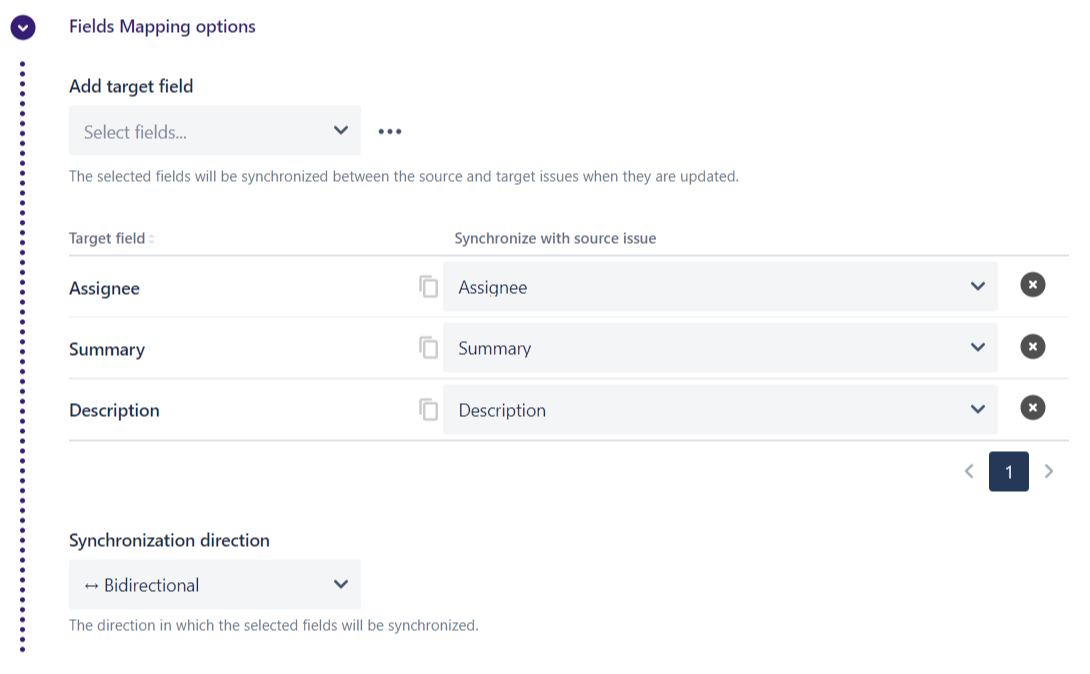Remove the Description field mapping
The height and width of the screenshot is (674, 1090).
point(1032,408)
